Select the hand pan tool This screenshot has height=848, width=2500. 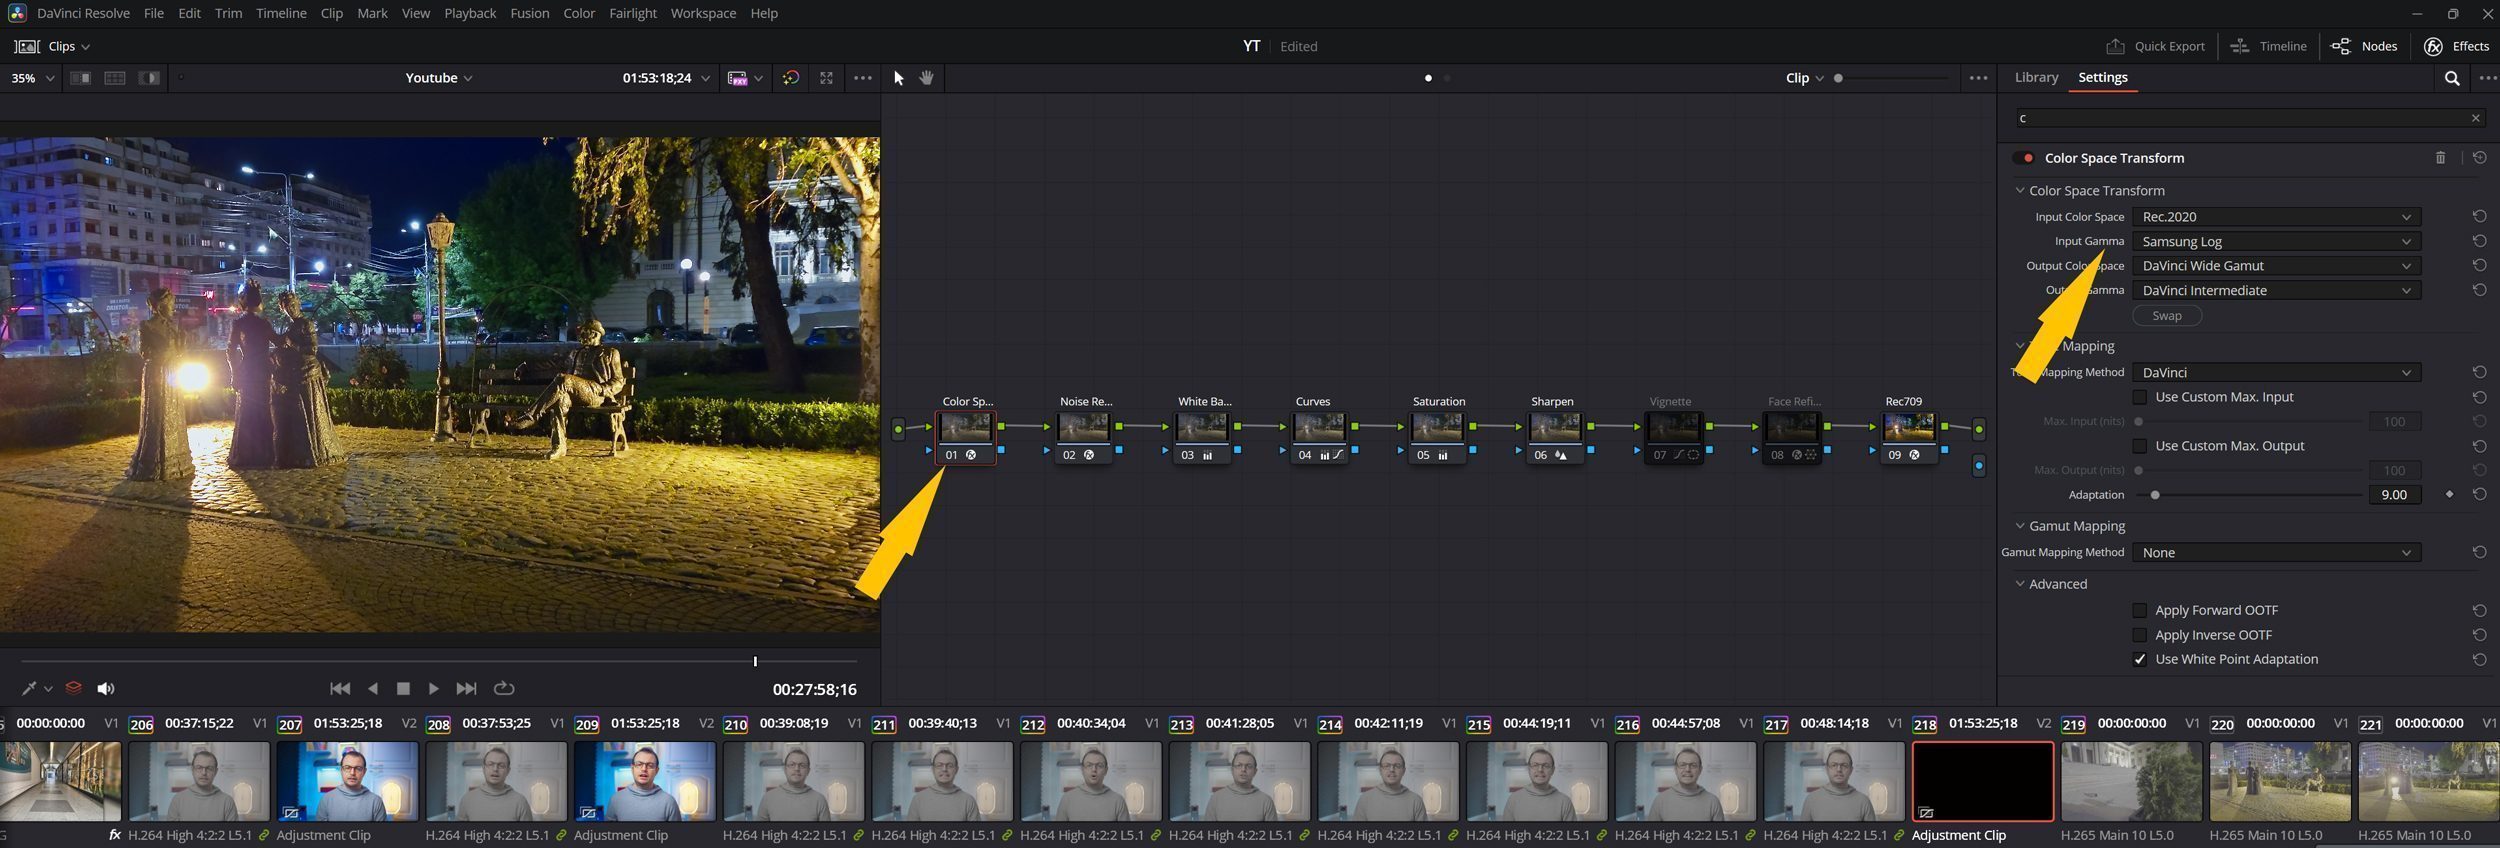tap(926, 78)
